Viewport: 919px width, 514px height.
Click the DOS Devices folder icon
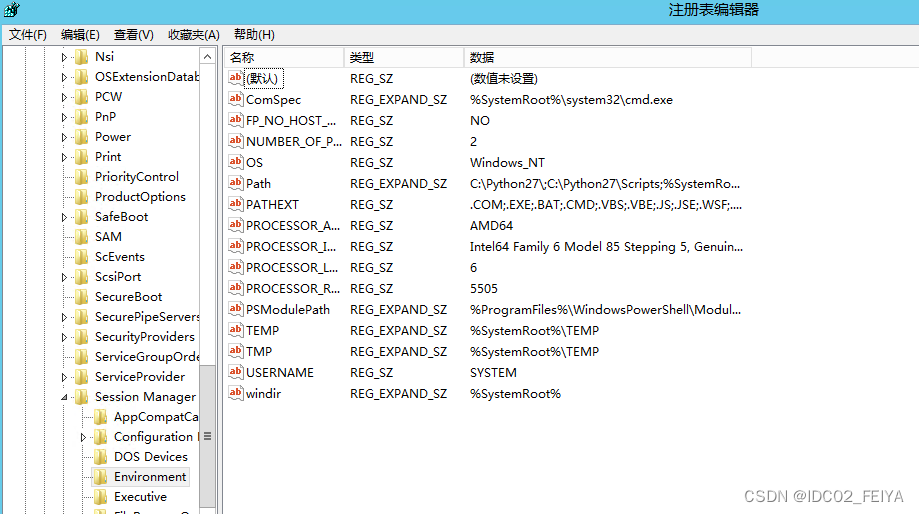[x=101, y=457]
